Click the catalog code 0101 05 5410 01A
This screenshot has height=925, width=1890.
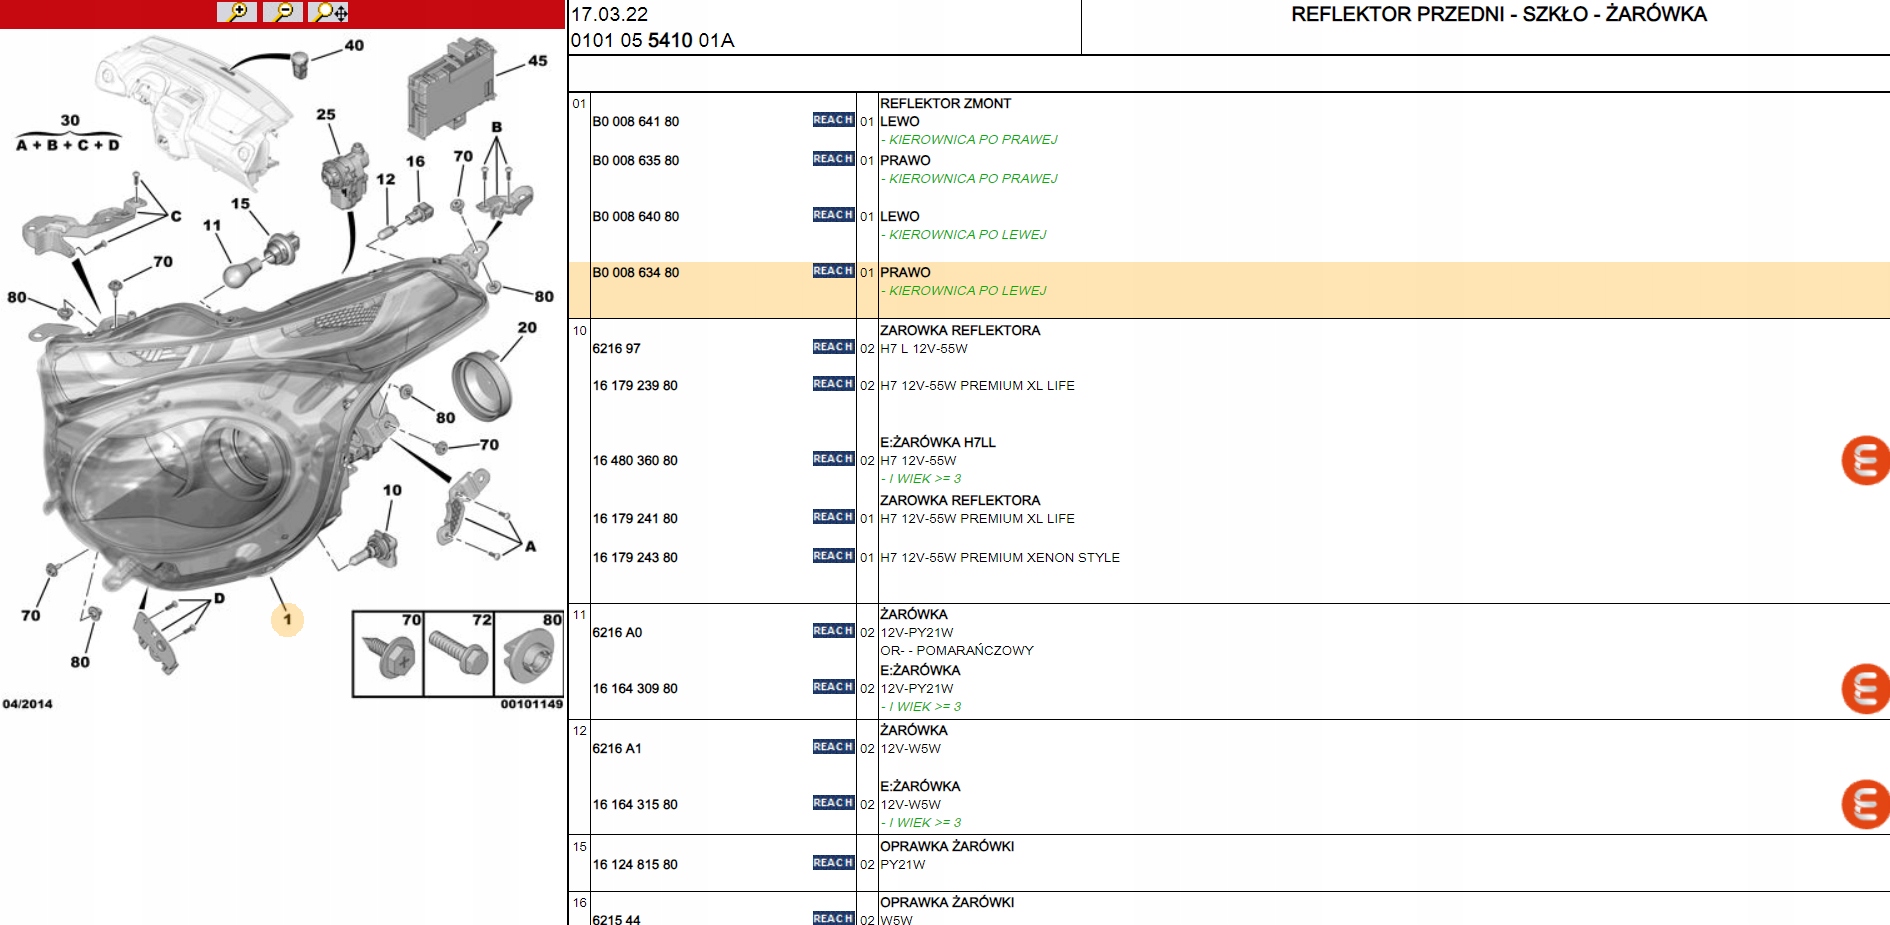(652, 40)
